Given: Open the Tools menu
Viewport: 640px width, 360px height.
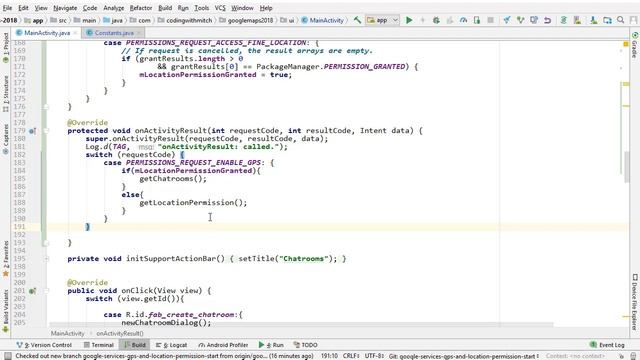Looking at the screenshot, I should [x=201, y=8].
